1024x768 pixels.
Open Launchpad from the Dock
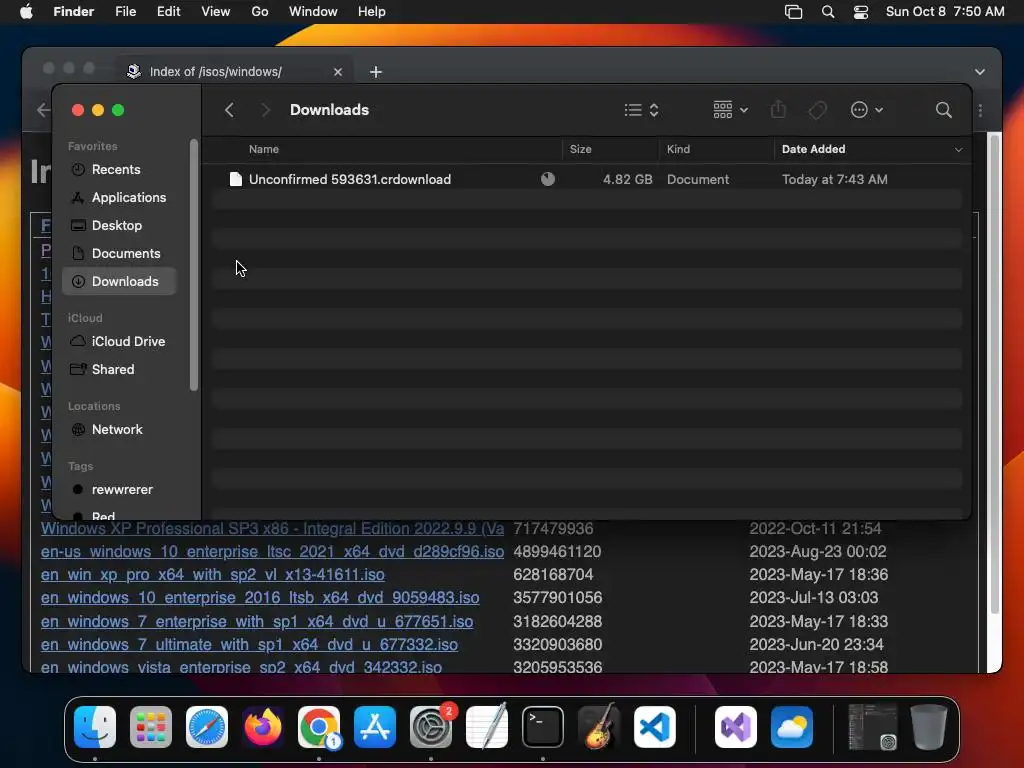click(151, 727)
